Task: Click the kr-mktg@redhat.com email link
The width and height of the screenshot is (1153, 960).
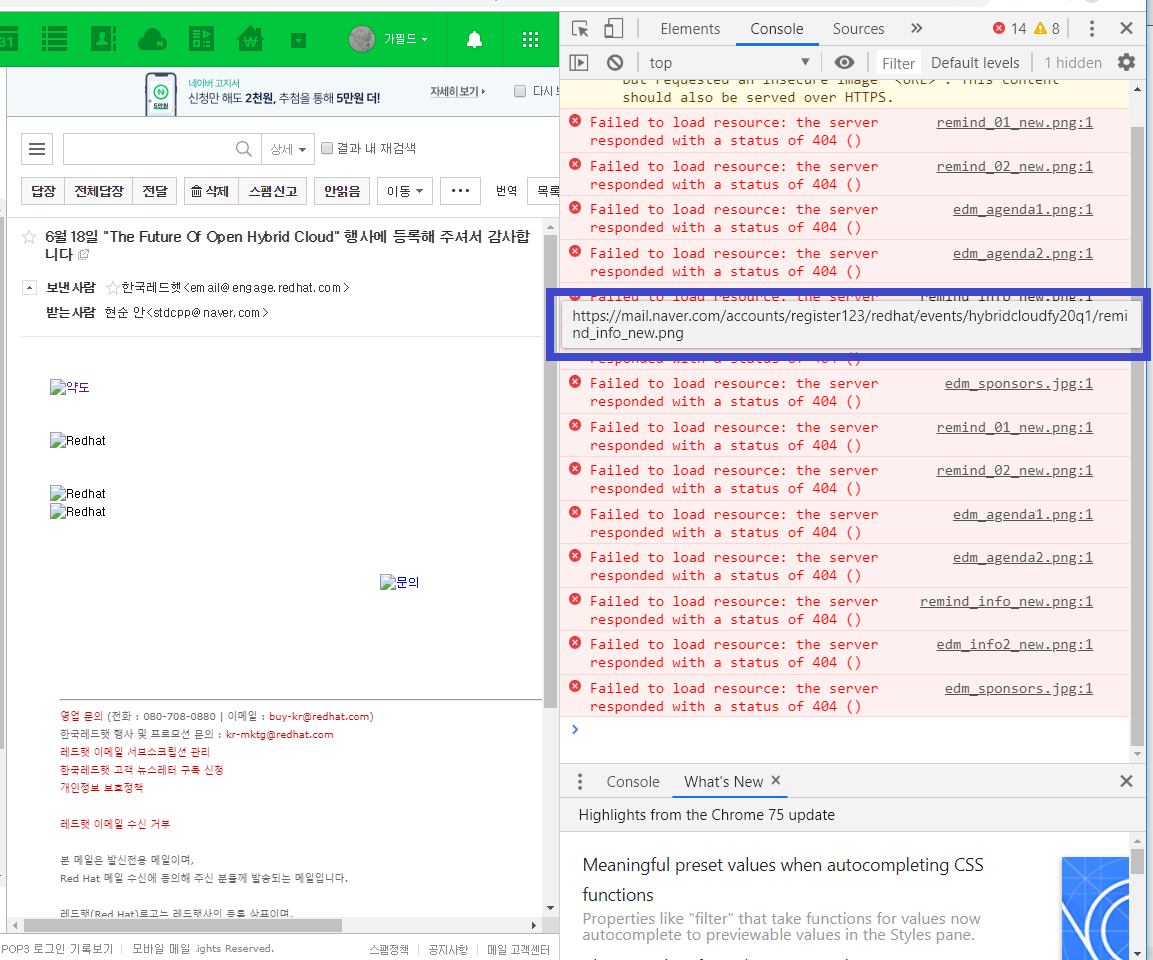Action: (279, 734)
